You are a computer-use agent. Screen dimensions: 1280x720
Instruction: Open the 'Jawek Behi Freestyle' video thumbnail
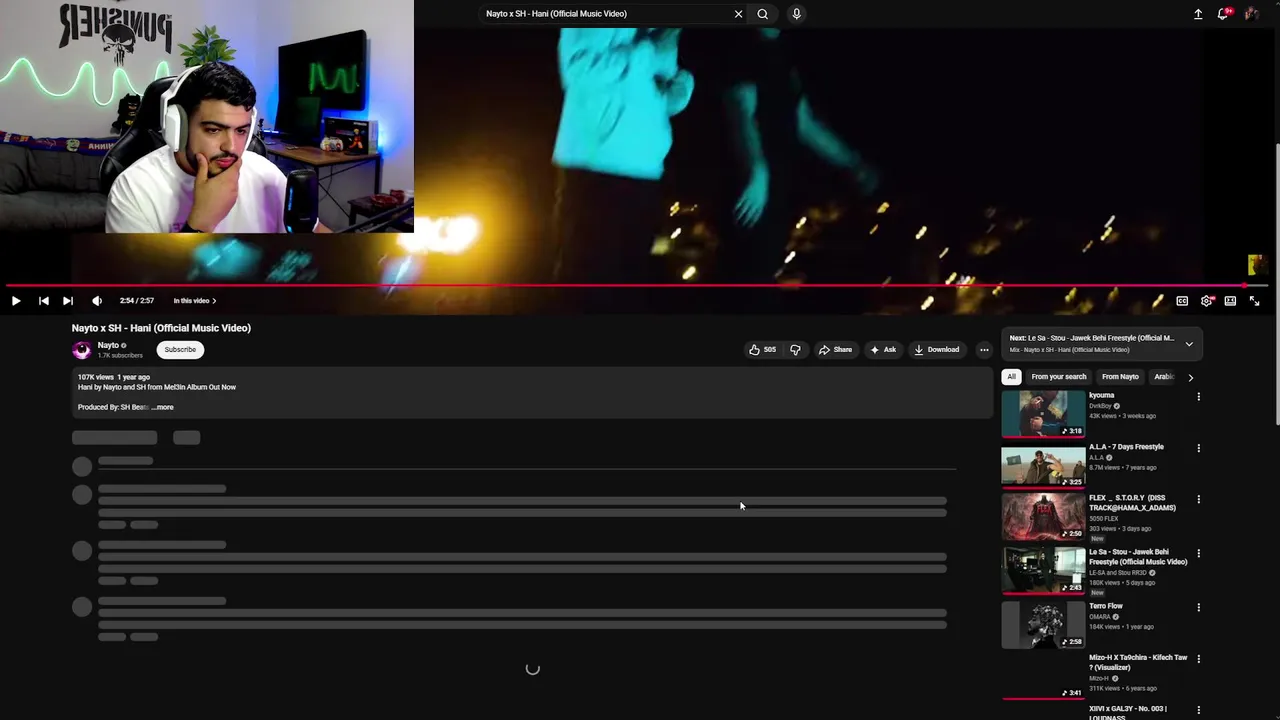pos(1043,571)
